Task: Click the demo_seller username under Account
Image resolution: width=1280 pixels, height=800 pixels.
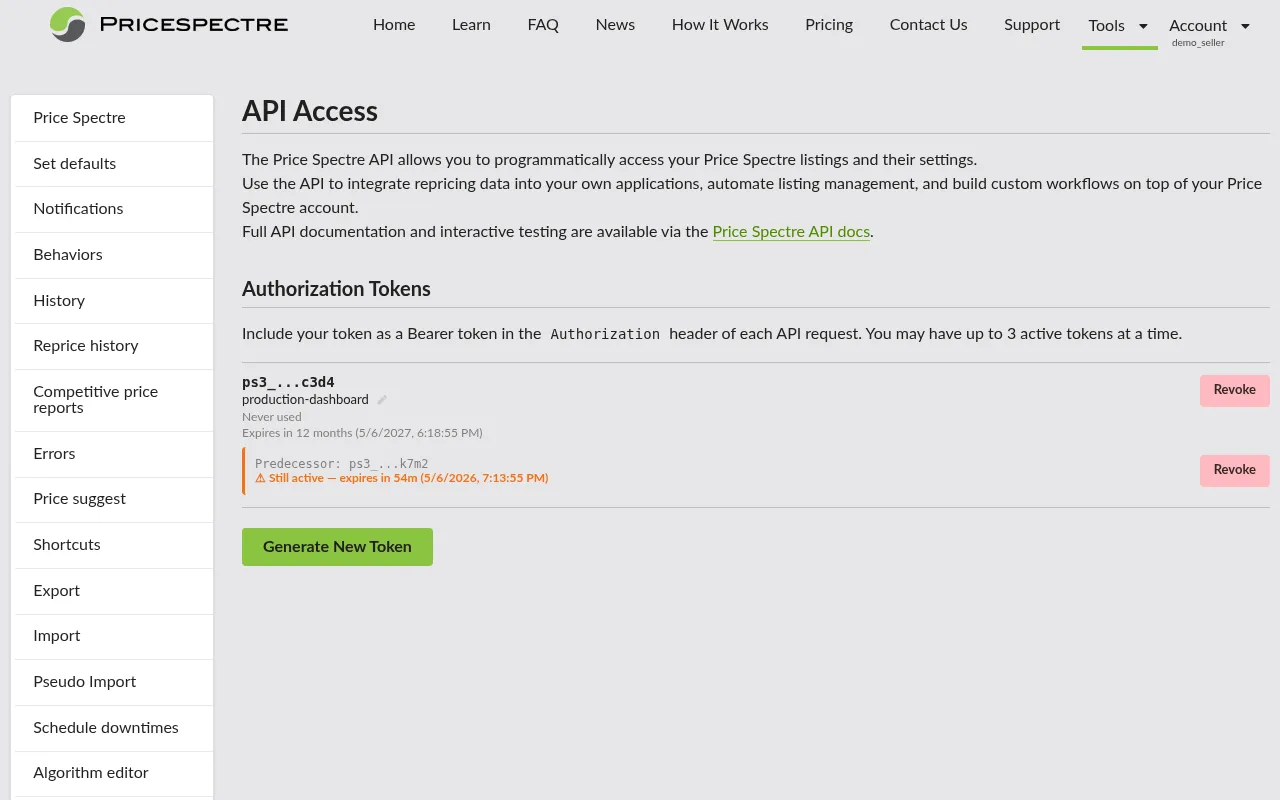Action: 1198,43
